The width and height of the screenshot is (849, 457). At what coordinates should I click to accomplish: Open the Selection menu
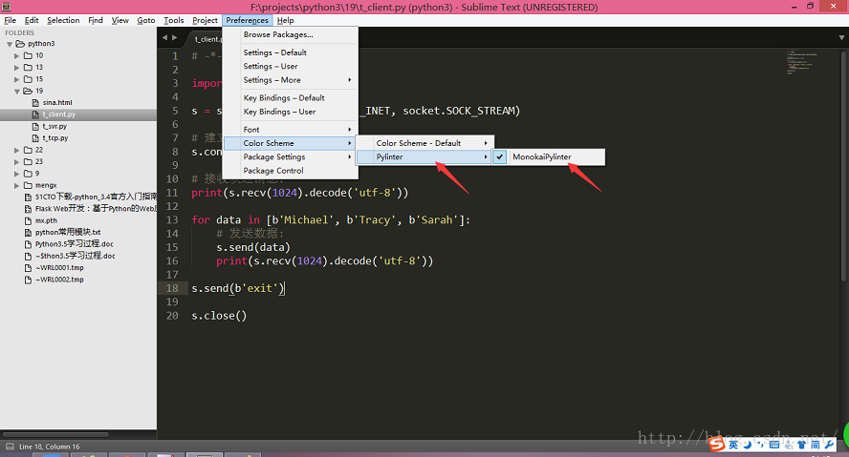[63, 21]
